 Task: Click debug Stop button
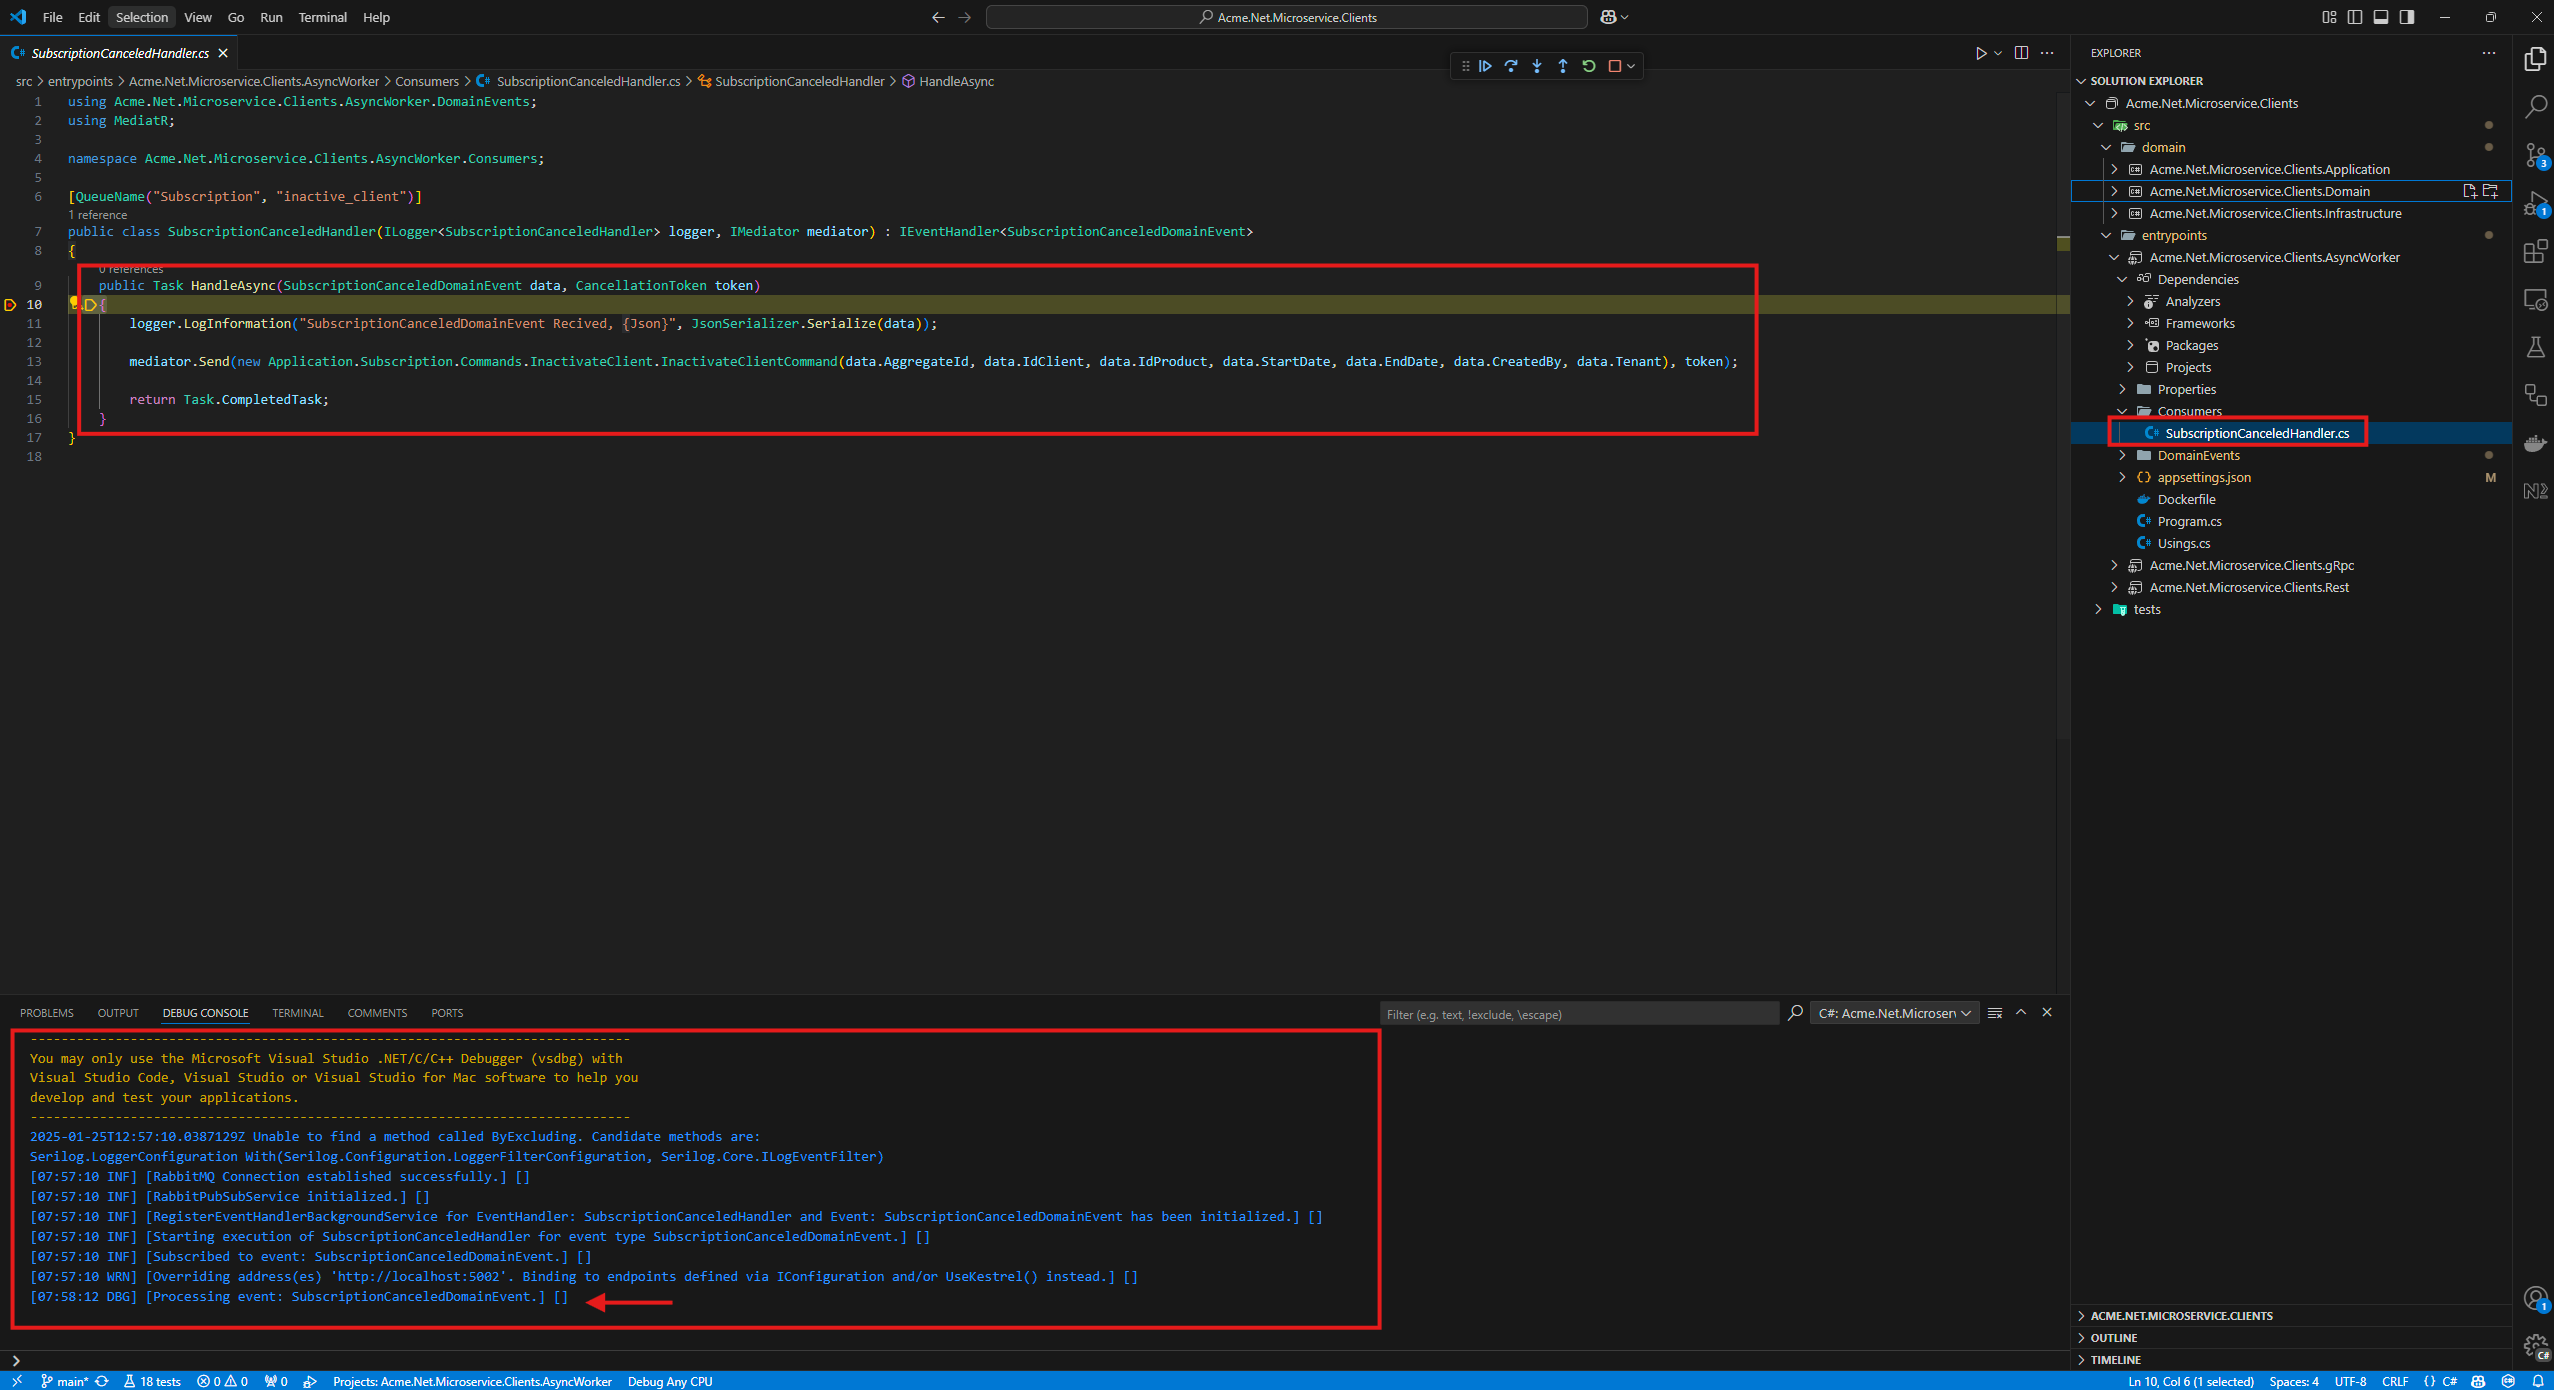pyautogui.click(x=1614, y=66)
